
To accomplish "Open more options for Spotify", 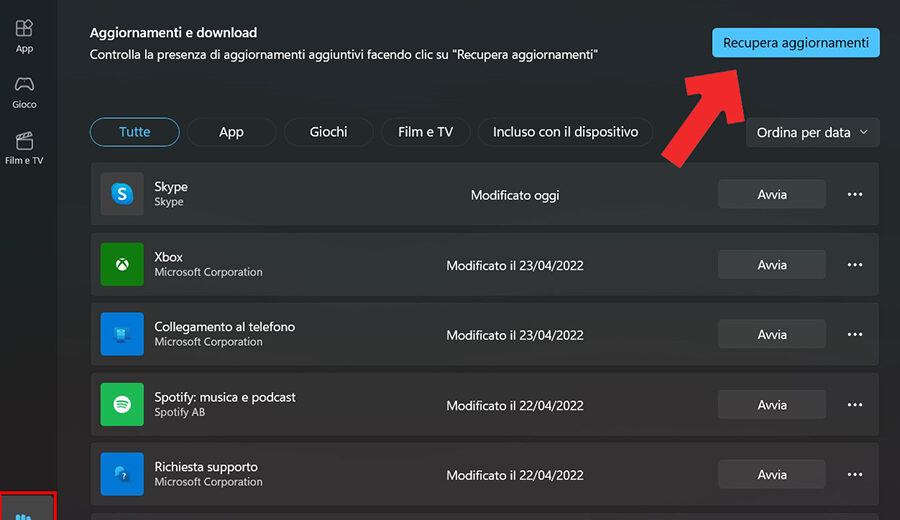I will point(855,405).
